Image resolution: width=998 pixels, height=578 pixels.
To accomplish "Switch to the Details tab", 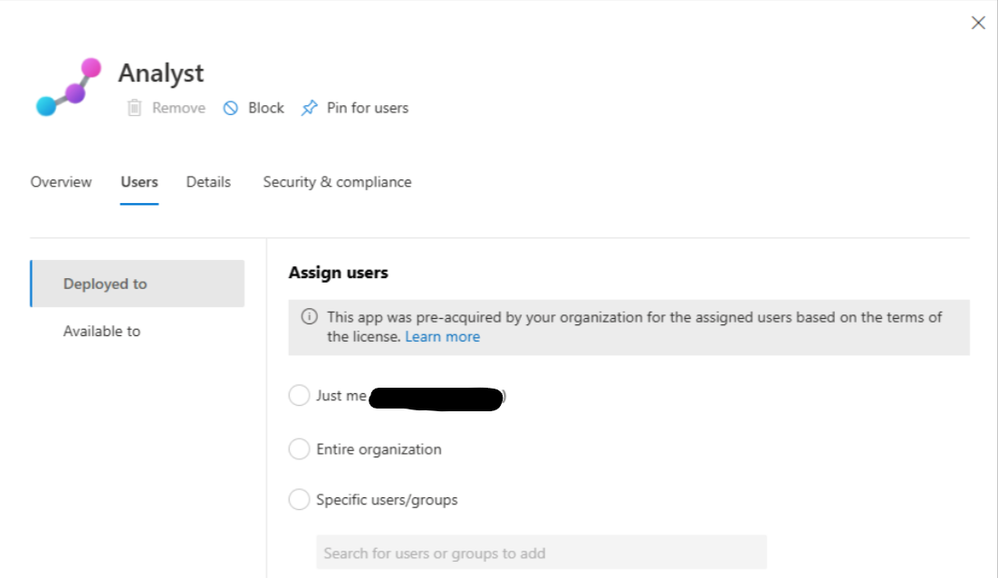I will (208, 182).
